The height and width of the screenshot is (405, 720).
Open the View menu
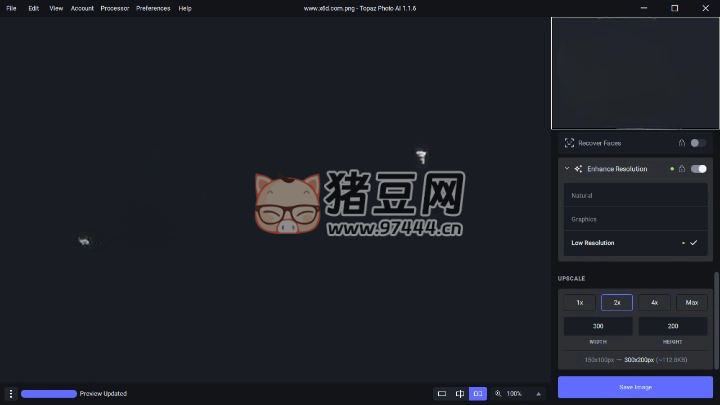point(56,8)
